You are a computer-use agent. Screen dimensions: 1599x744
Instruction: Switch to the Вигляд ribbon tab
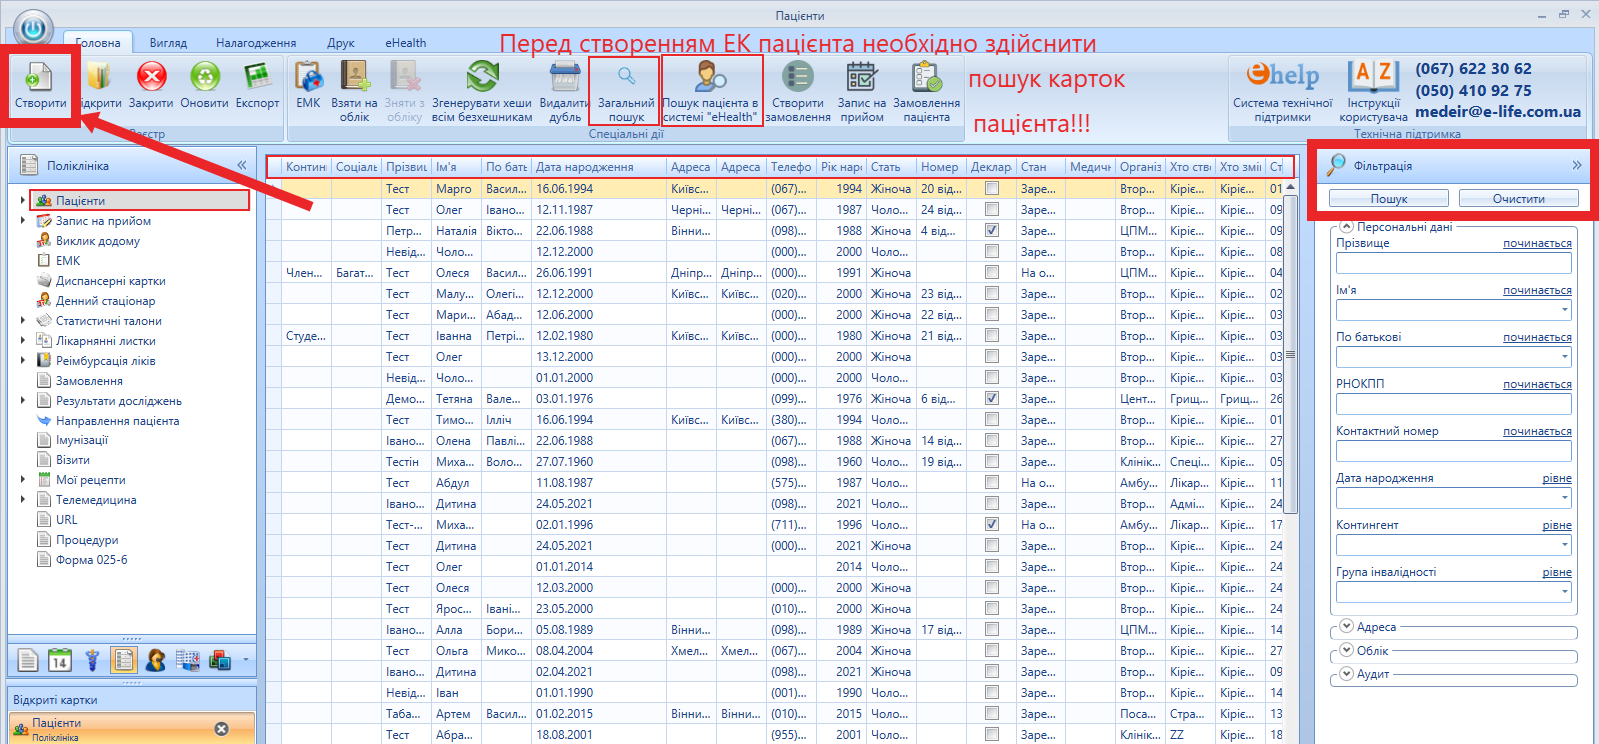coord(168,43)
